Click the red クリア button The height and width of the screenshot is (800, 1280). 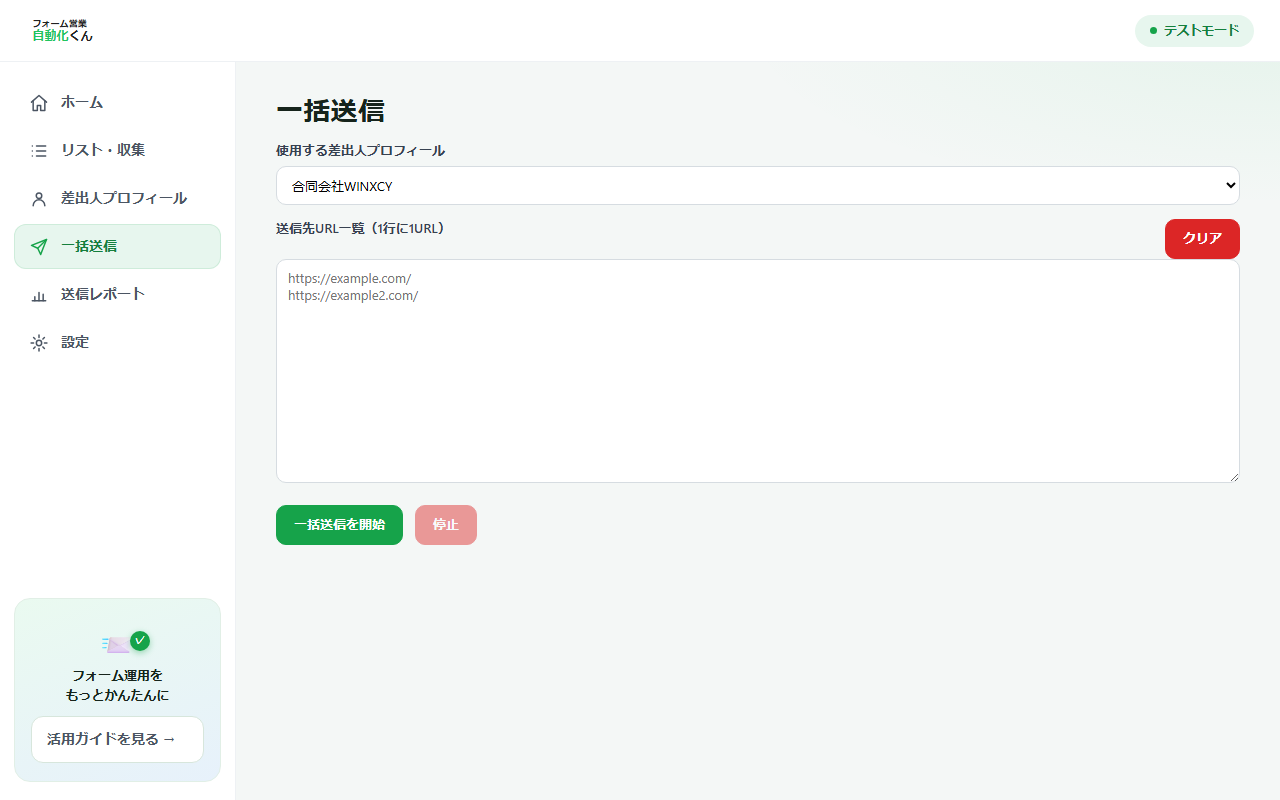(x=1202, y=239)
